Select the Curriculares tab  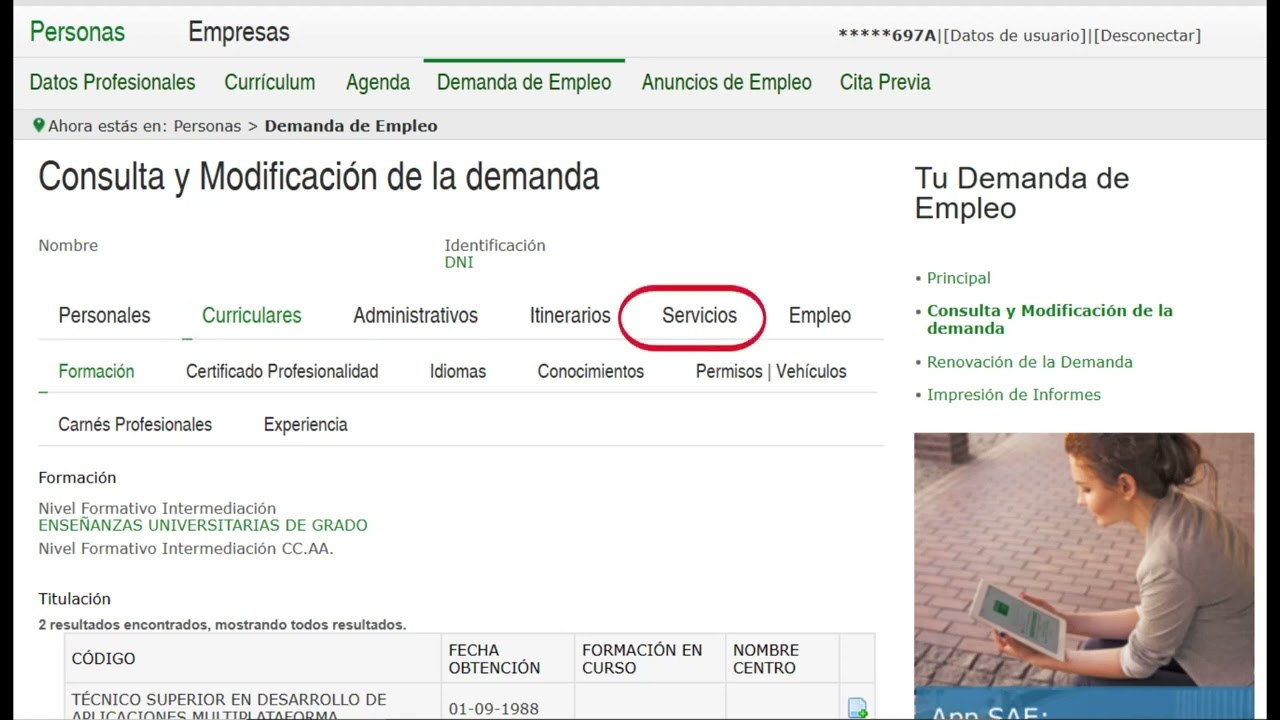252,316
